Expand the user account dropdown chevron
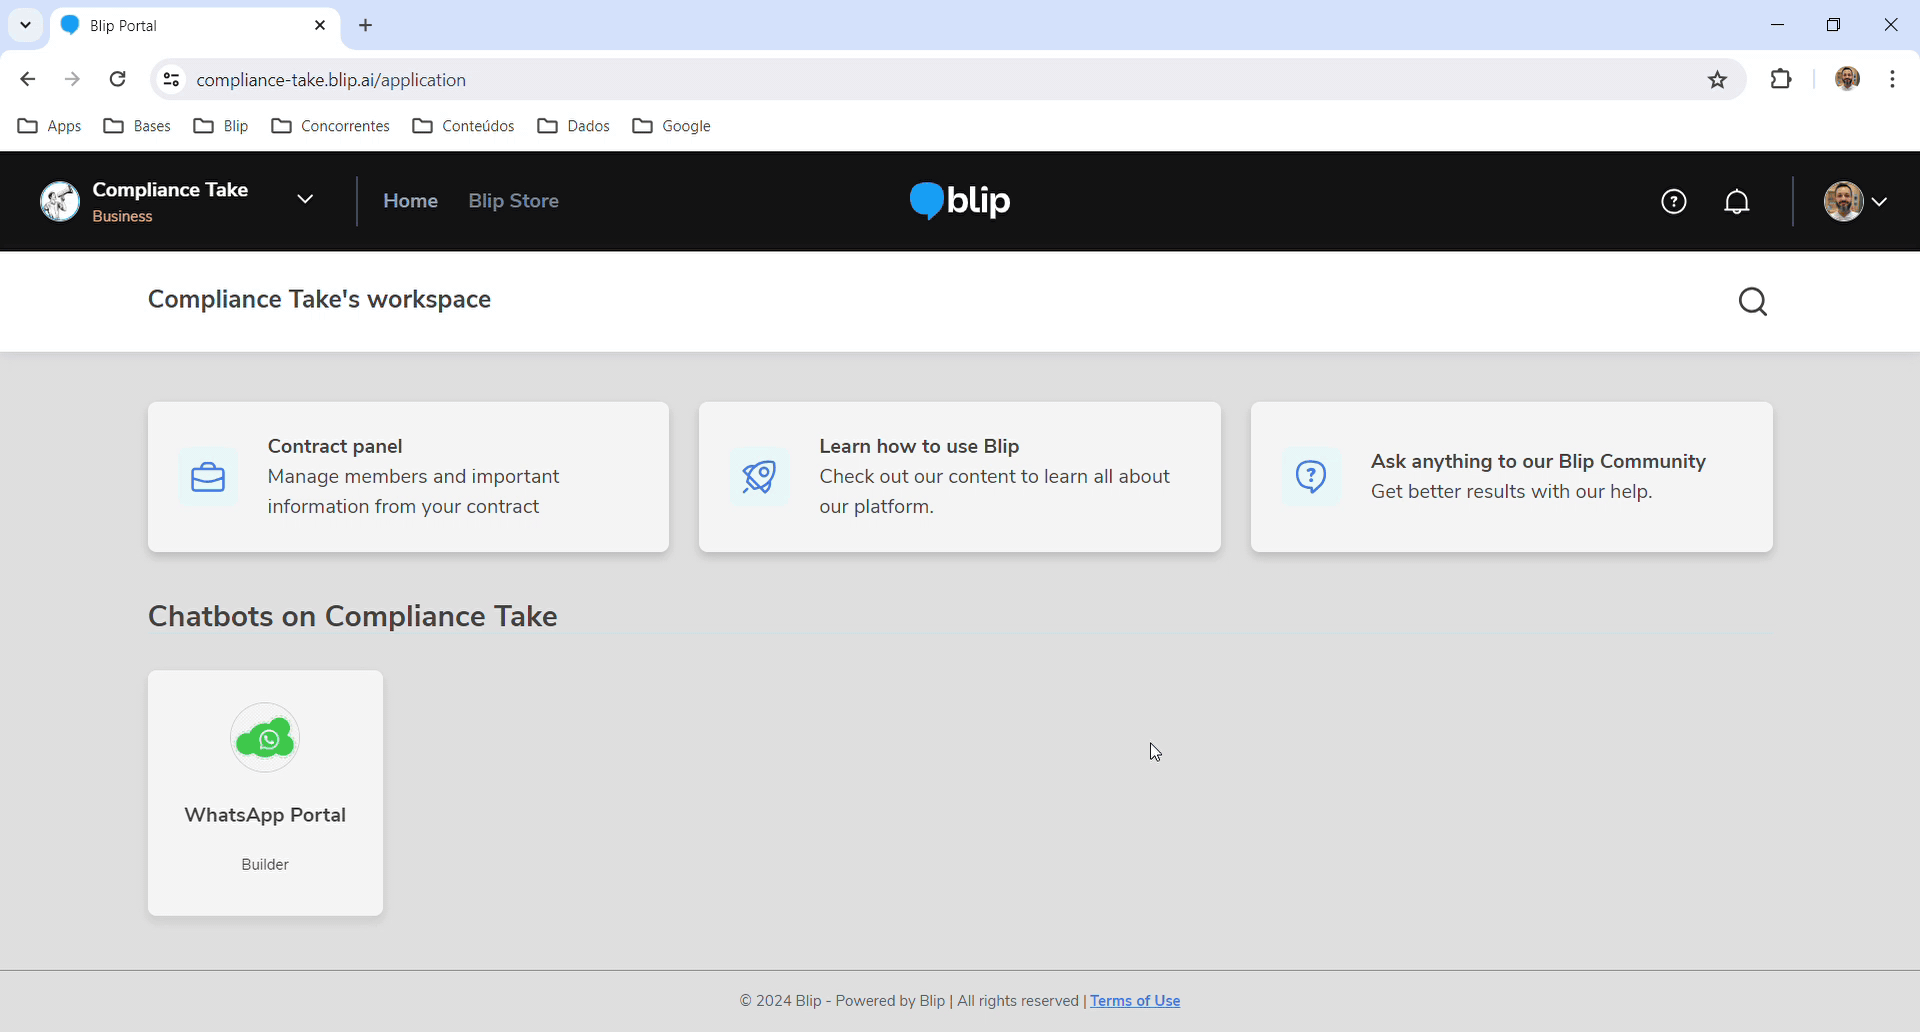The image size is (1920, 1032). pyautogui.click(x=1880, y=202)
